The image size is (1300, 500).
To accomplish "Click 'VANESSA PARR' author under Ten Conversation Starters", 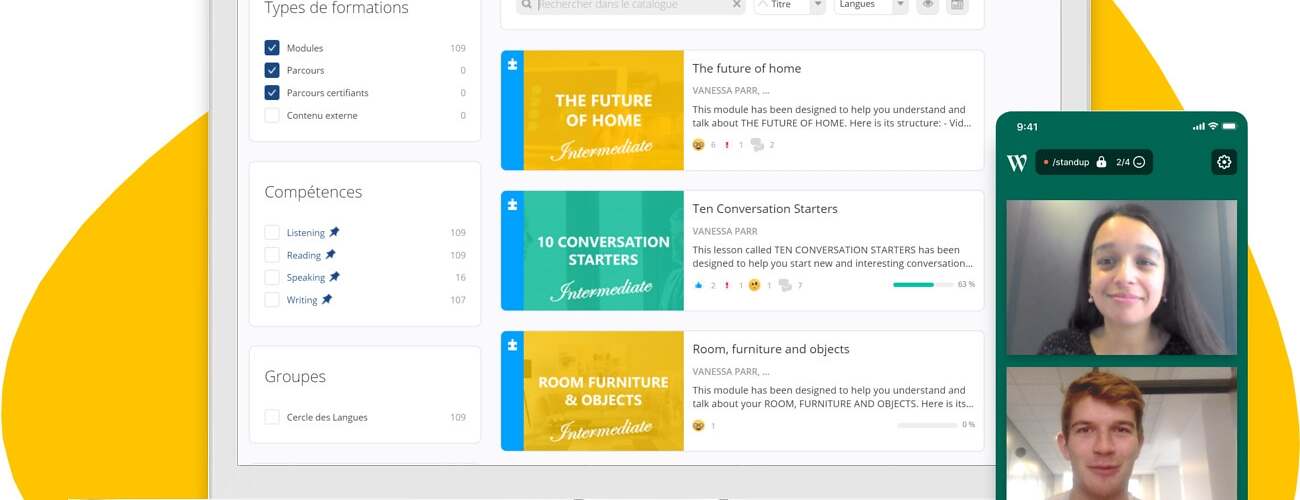I will click(725, 231).
